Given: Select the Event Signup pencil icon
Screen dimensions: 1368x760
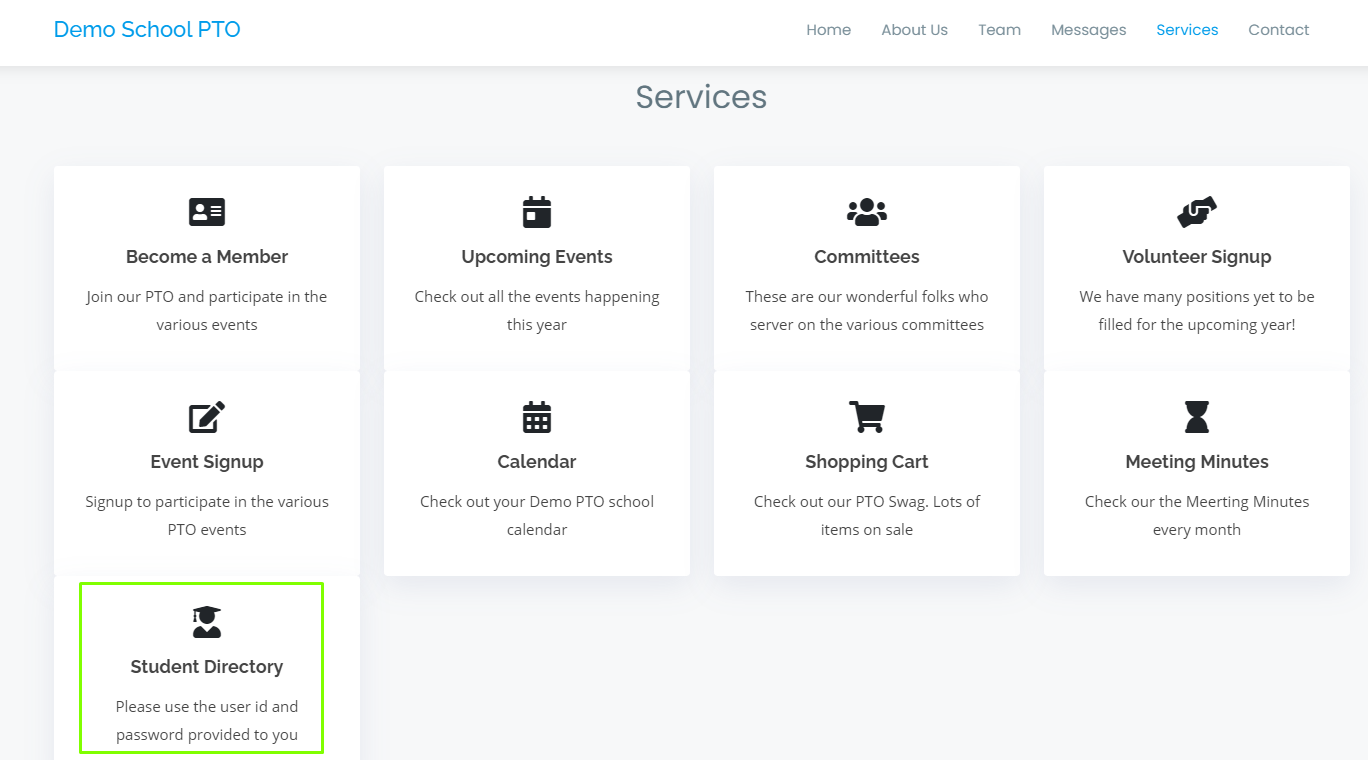Looking at the screenshot, I should [207, 416].
